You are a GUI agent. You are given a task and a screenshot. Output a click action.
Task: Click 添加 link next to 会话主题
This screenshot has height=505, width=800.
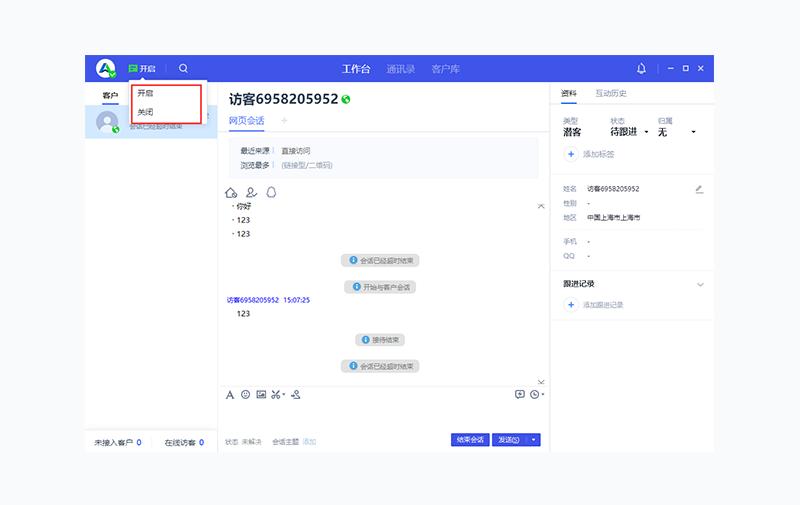[309, 442]
